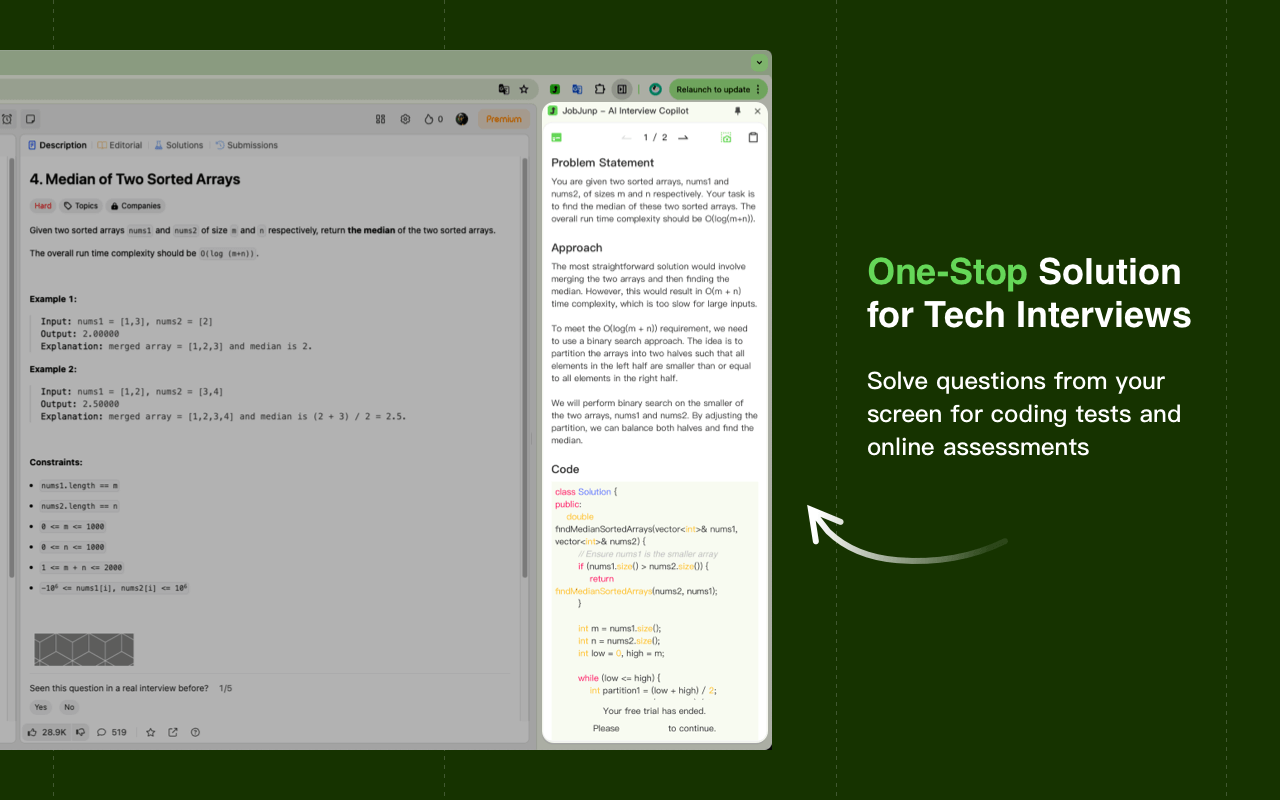Click the Example 1: label
Screen dimensions: 1280x800
53,299
